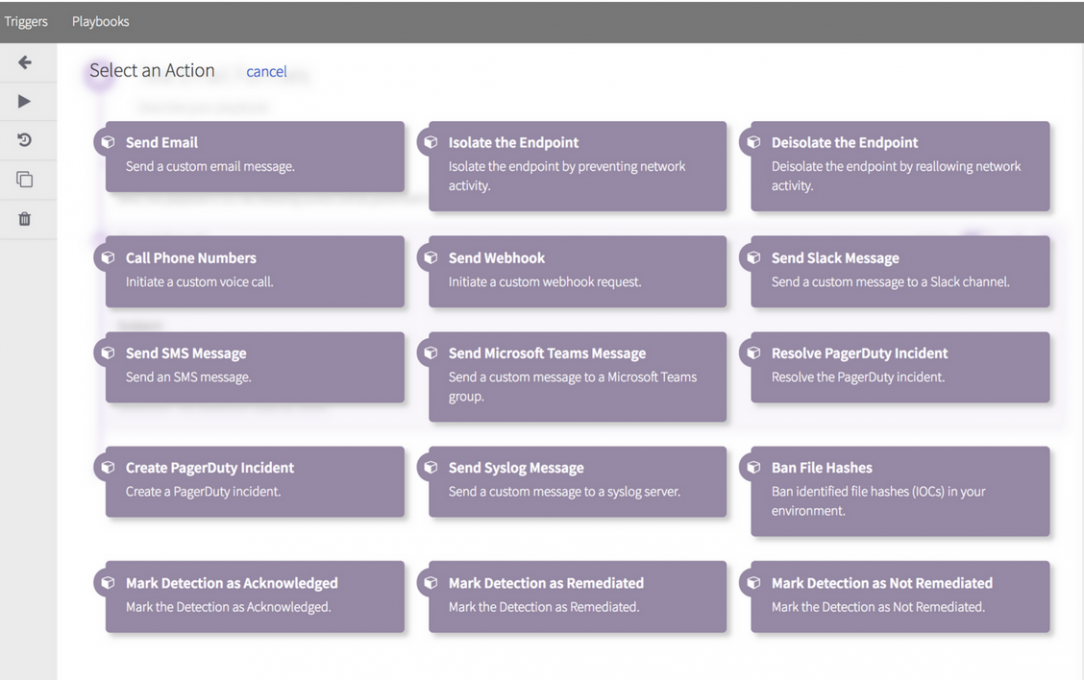Viewport: 1084px width, 680px height.
Task: Switch to the Playbooks tab
Action: tap(100, 21)
